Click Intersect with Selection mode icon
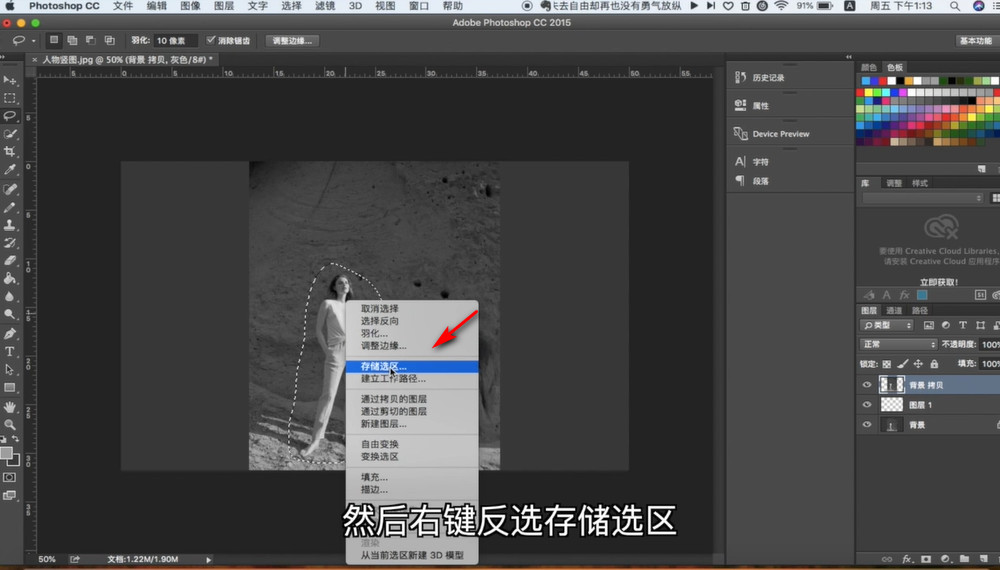The image size is (1000, 570). coord(110,40)
